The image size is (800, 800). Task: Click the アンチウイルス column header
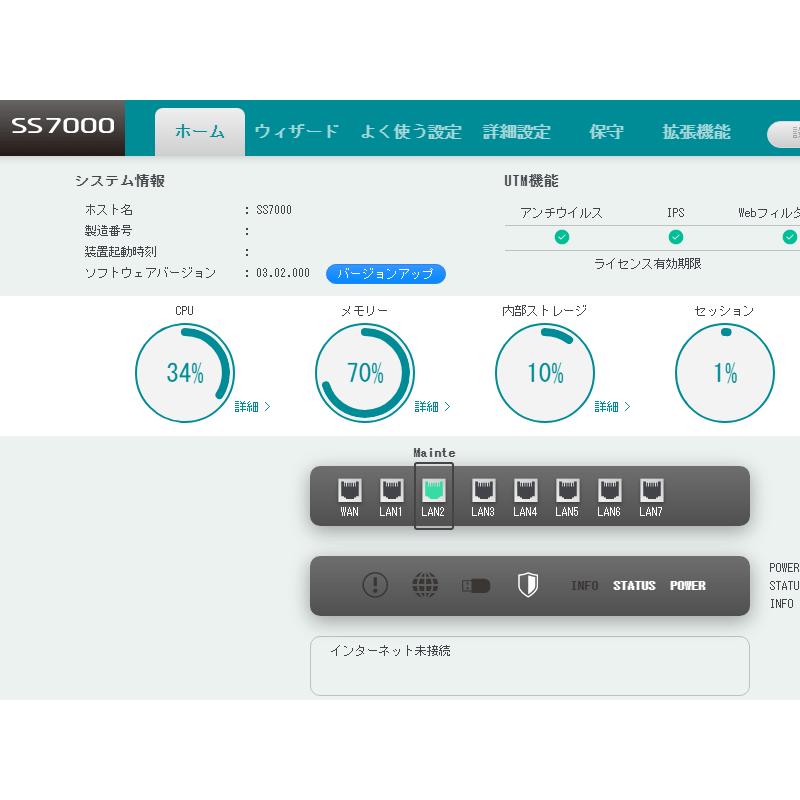[x=561, y=213]
